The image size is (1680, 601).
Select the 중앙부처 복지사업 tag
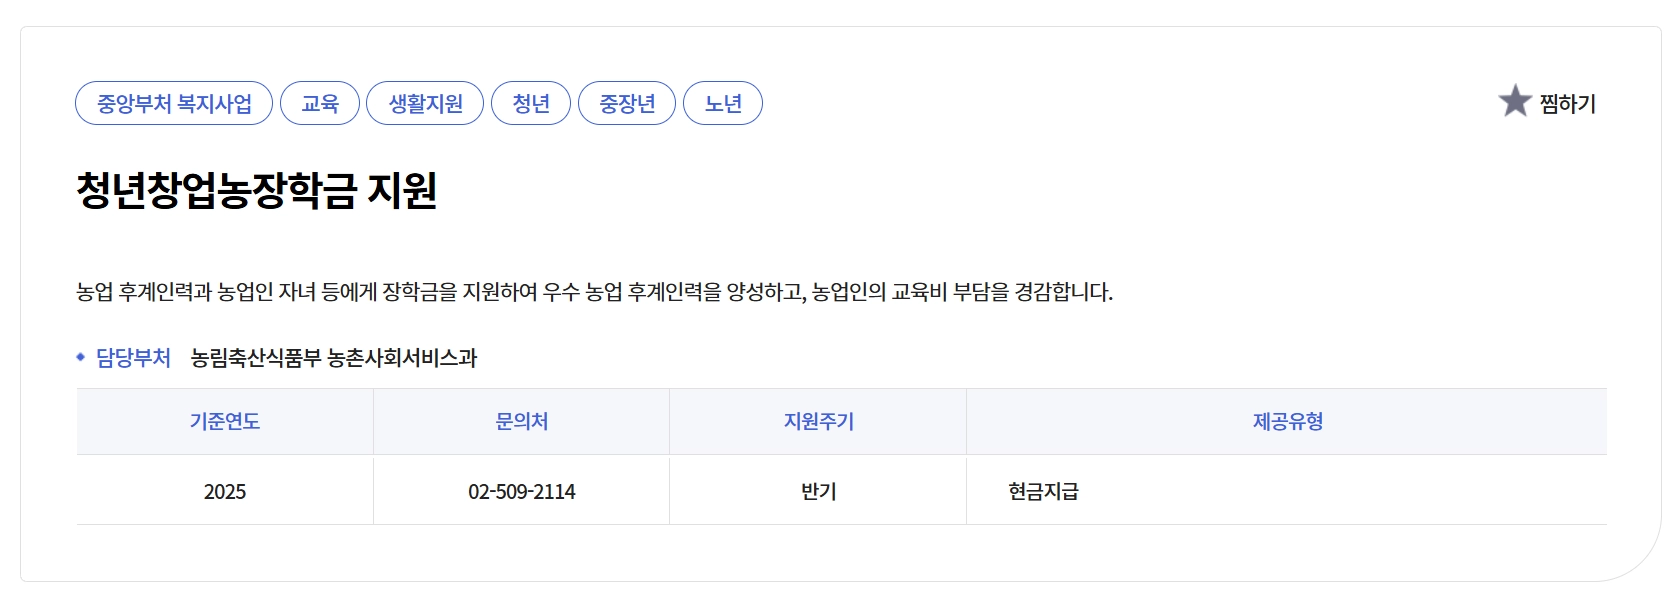175,102
